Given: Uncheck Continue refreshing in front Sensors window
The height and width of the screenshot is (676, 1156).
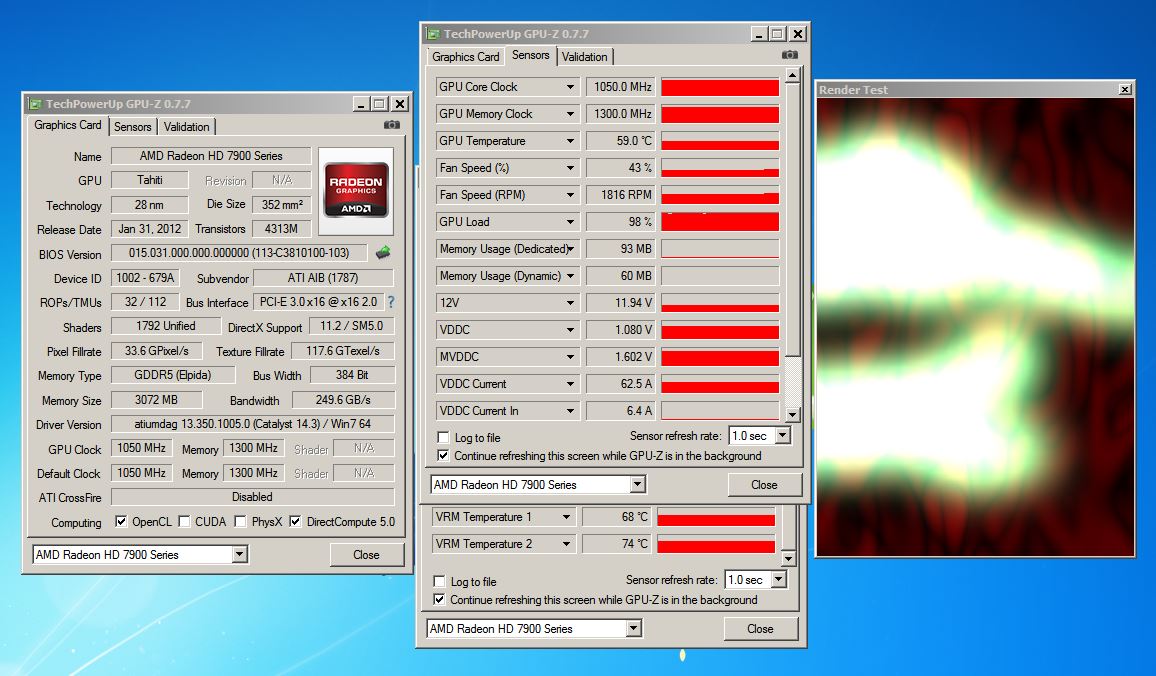Looking at the screenshot, I should [443, 456].
